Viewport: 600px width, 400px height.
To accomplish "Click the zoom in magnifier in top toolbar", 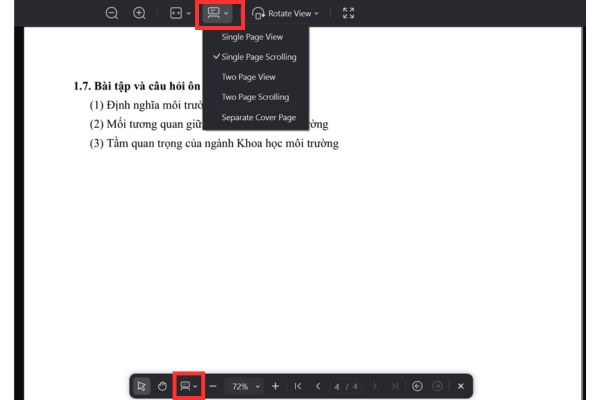I will tap(139, 13).
